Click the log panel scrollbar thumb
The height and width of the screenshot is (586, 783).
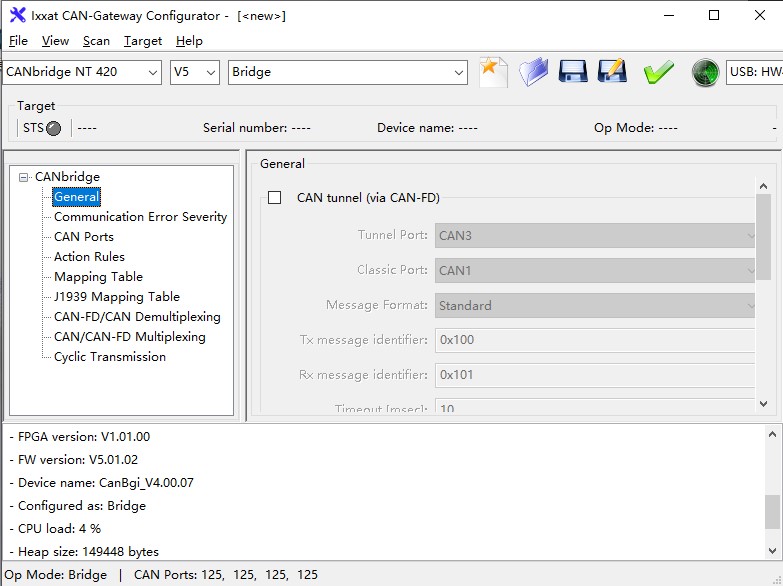(x=772, y=512)
